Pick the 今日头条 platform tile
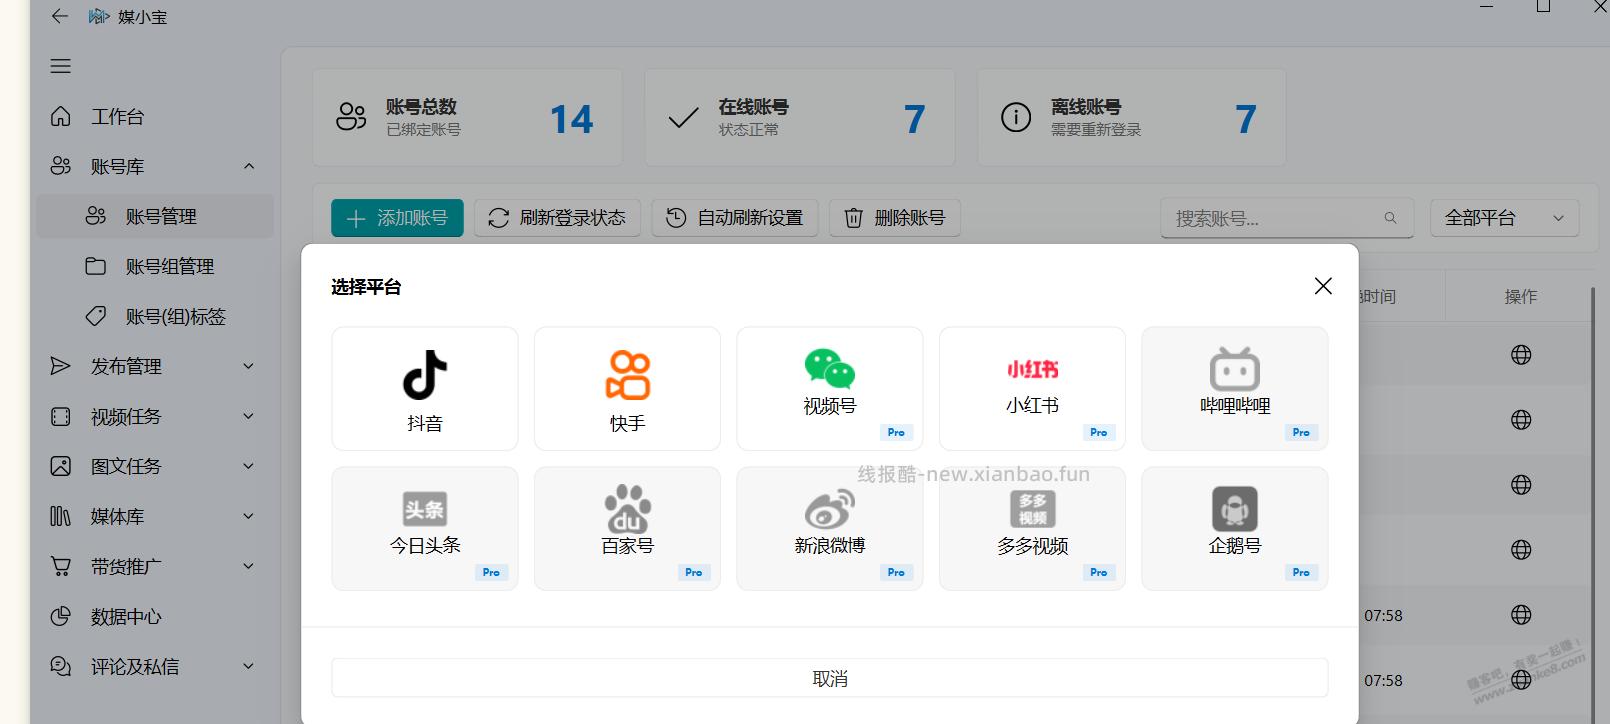Image resolution: width=1610 pixels, height=724 pixels. tap(425, 529)
